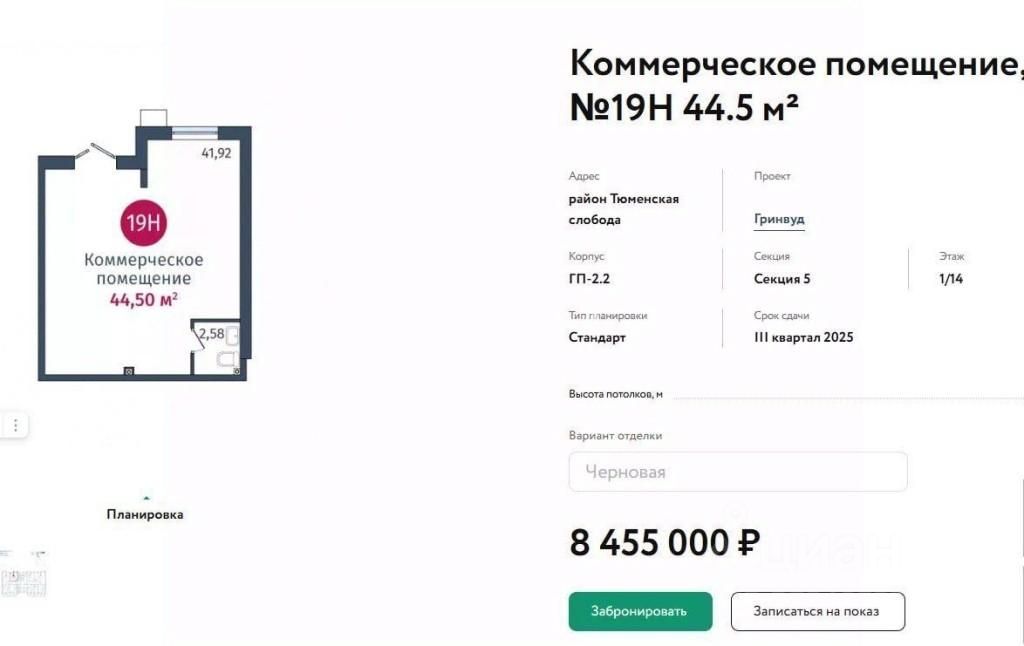Click the 44,50 м² area label
Viewport: 1024px width, 646px height.
144,300
